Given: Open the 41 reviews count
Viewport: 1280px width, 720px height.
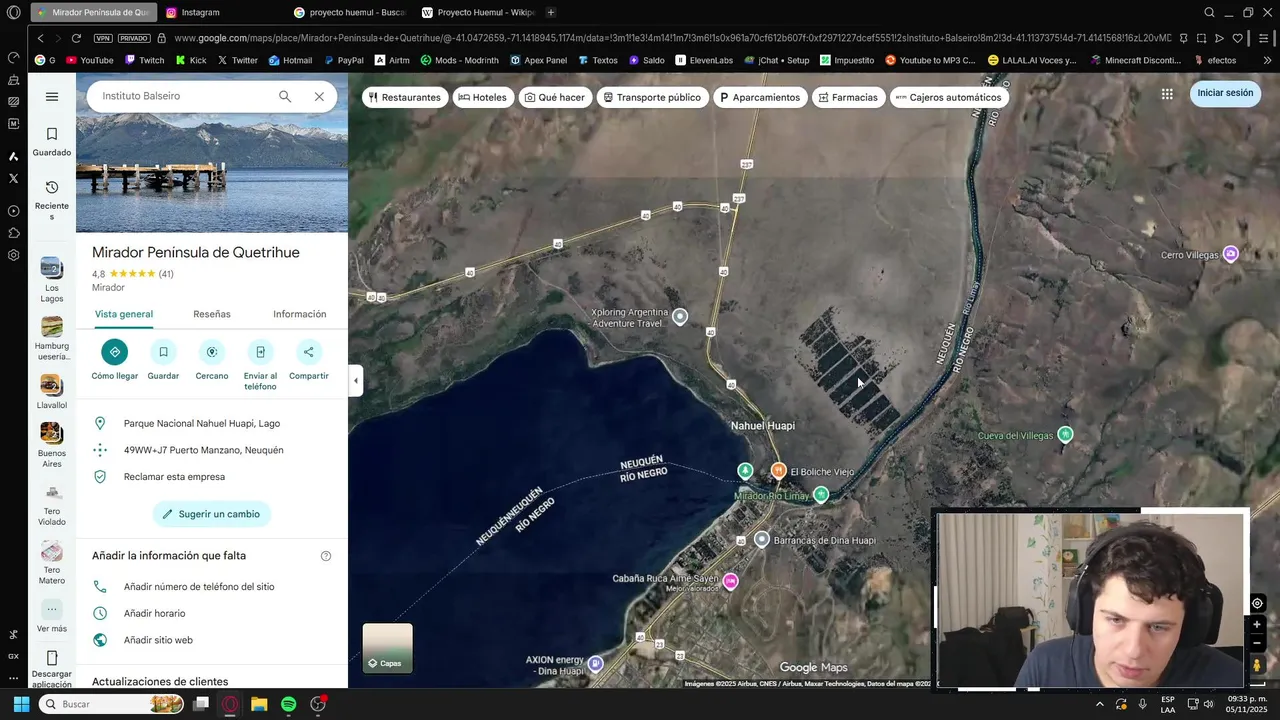Looking at the screenshot, I should [x=166, y=274].
